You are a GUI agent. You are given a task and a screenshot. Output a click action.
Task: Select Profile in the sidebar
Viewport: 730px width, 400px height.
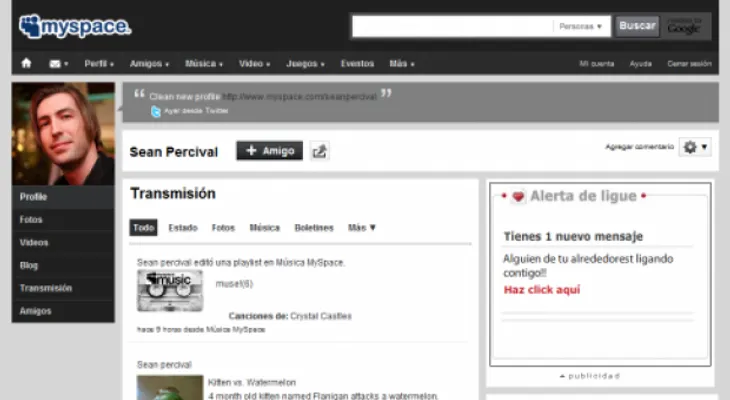tap(63, 197)
